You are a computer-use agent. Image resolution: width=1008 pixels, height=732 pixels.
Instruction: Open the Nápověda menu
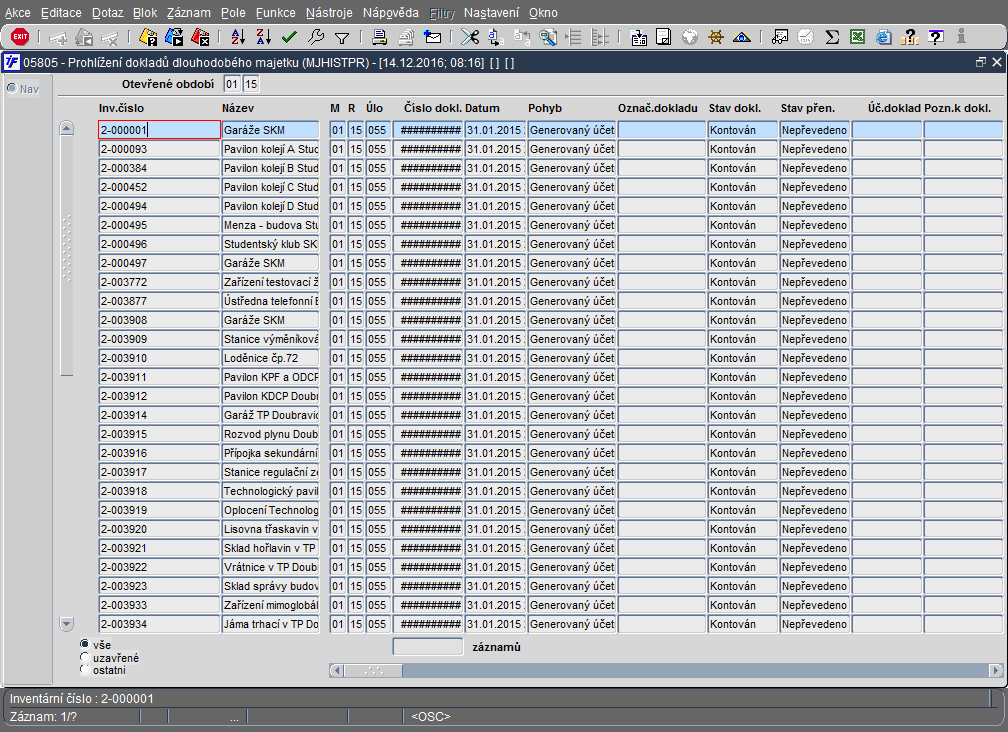pyautogui.click(x=390, y=13)
